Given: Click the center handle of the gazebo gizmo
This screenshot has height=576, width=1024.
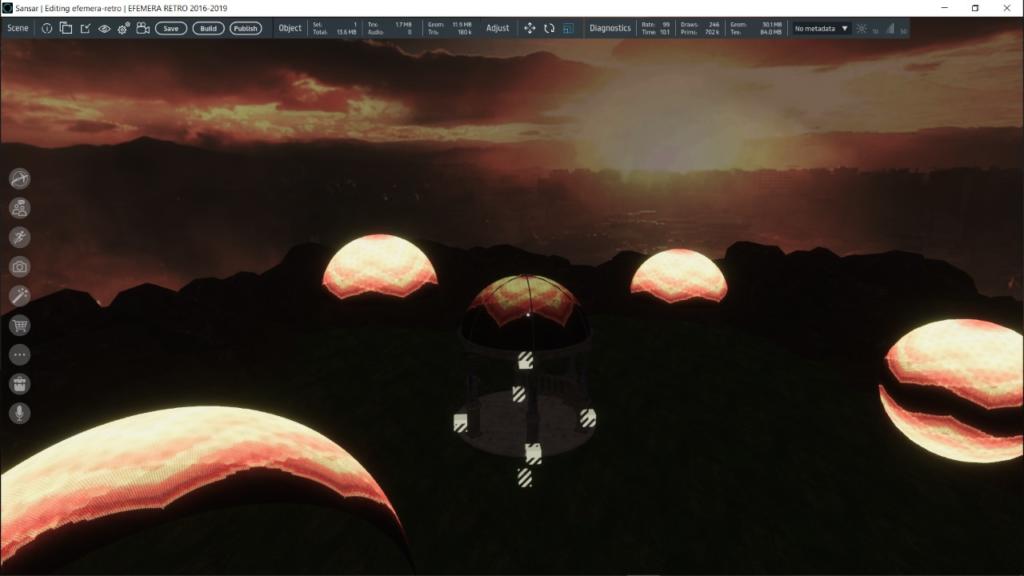Looking at the screenshot, I should [x=519, y=394].
